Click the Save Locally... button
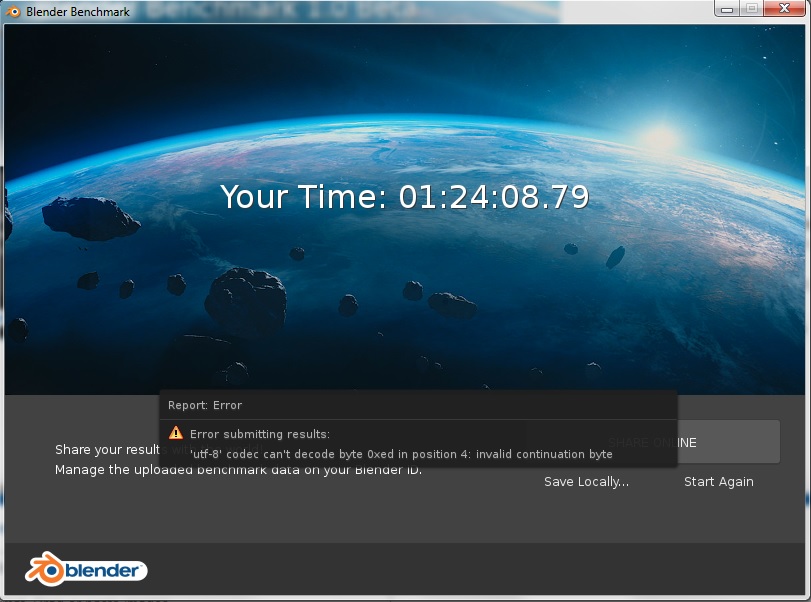Viewport: 811px width, 602px height. point(587,482)
